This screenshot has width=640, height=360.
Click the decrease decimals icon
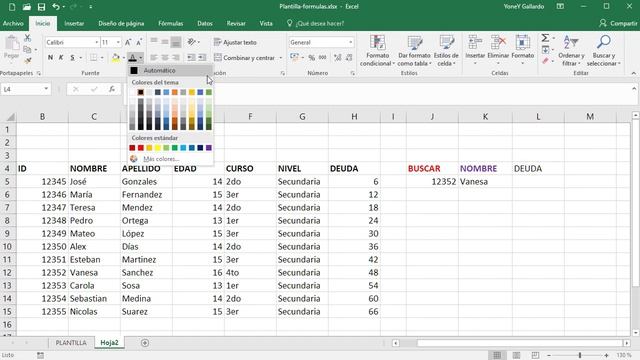pyautogui.click(x=349, y=58)
